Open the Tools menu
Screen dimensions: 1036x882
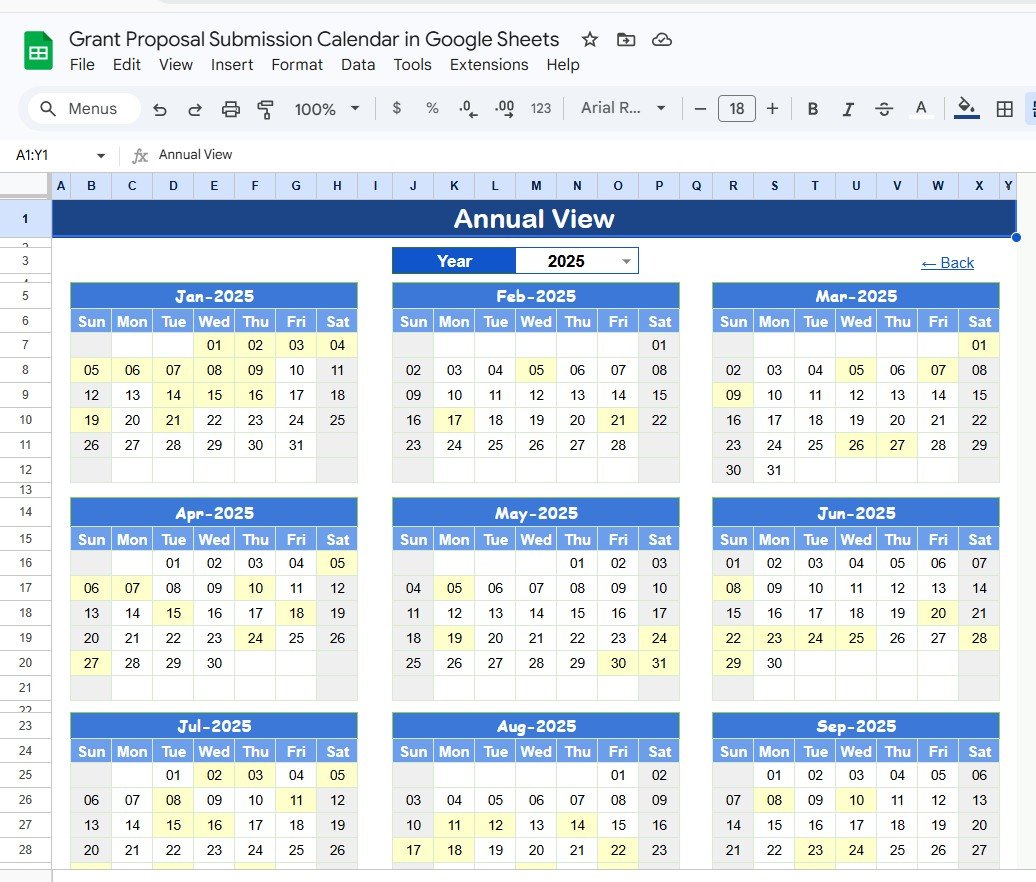coord(412,65)
